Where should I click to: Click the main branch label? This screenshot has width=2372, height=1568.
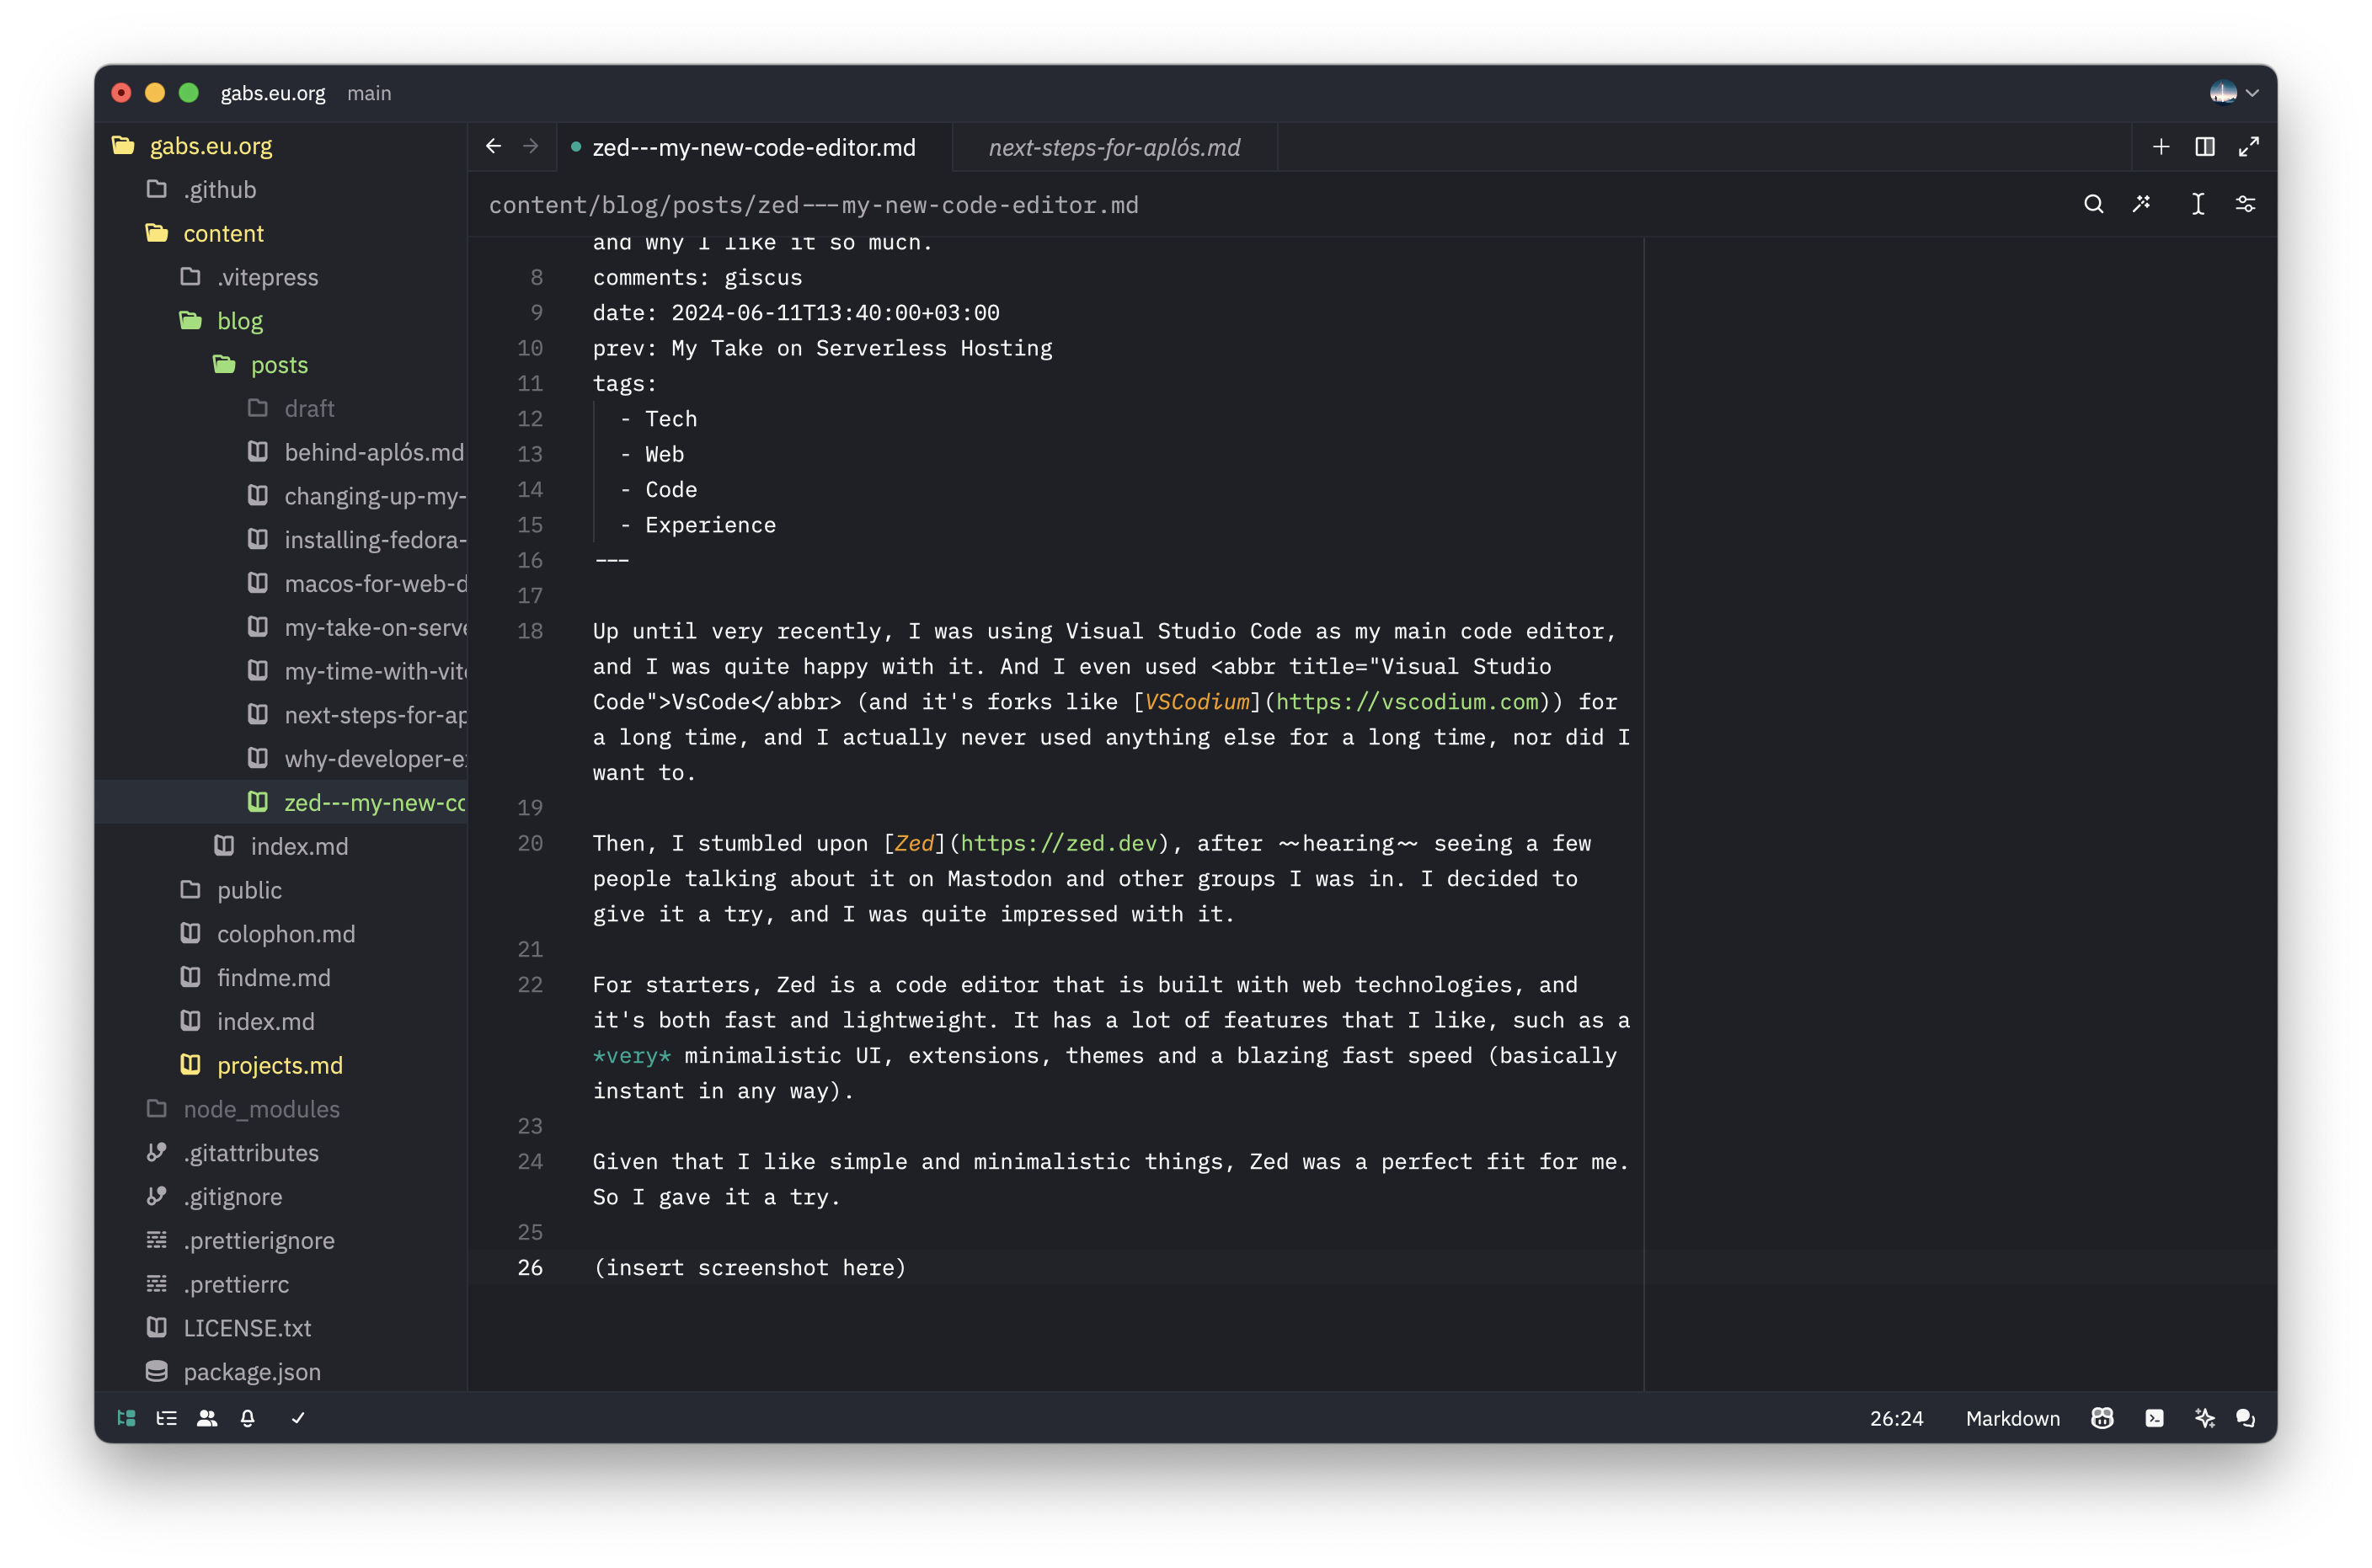(369, 93)
